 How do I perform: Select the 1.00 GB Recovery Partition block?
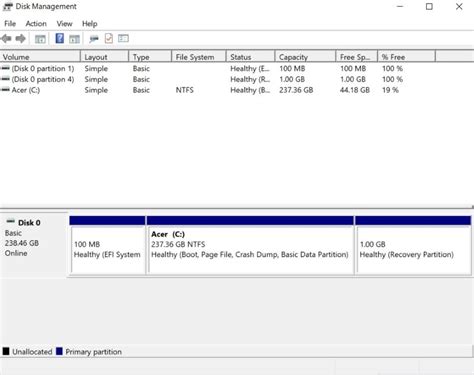tap(413, 246)
